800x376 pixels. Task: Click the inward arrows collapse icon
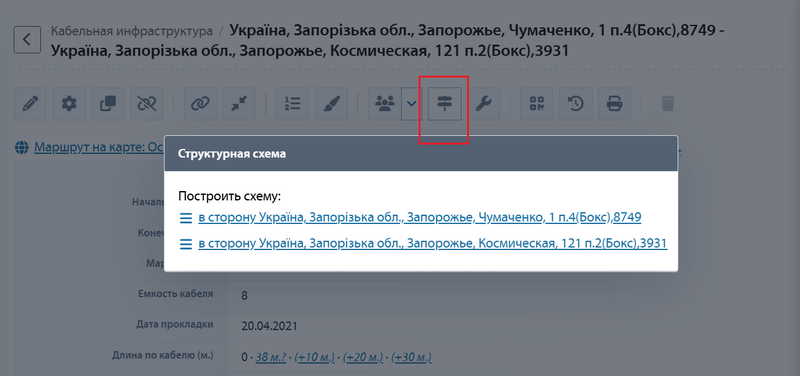coord(239,104)
